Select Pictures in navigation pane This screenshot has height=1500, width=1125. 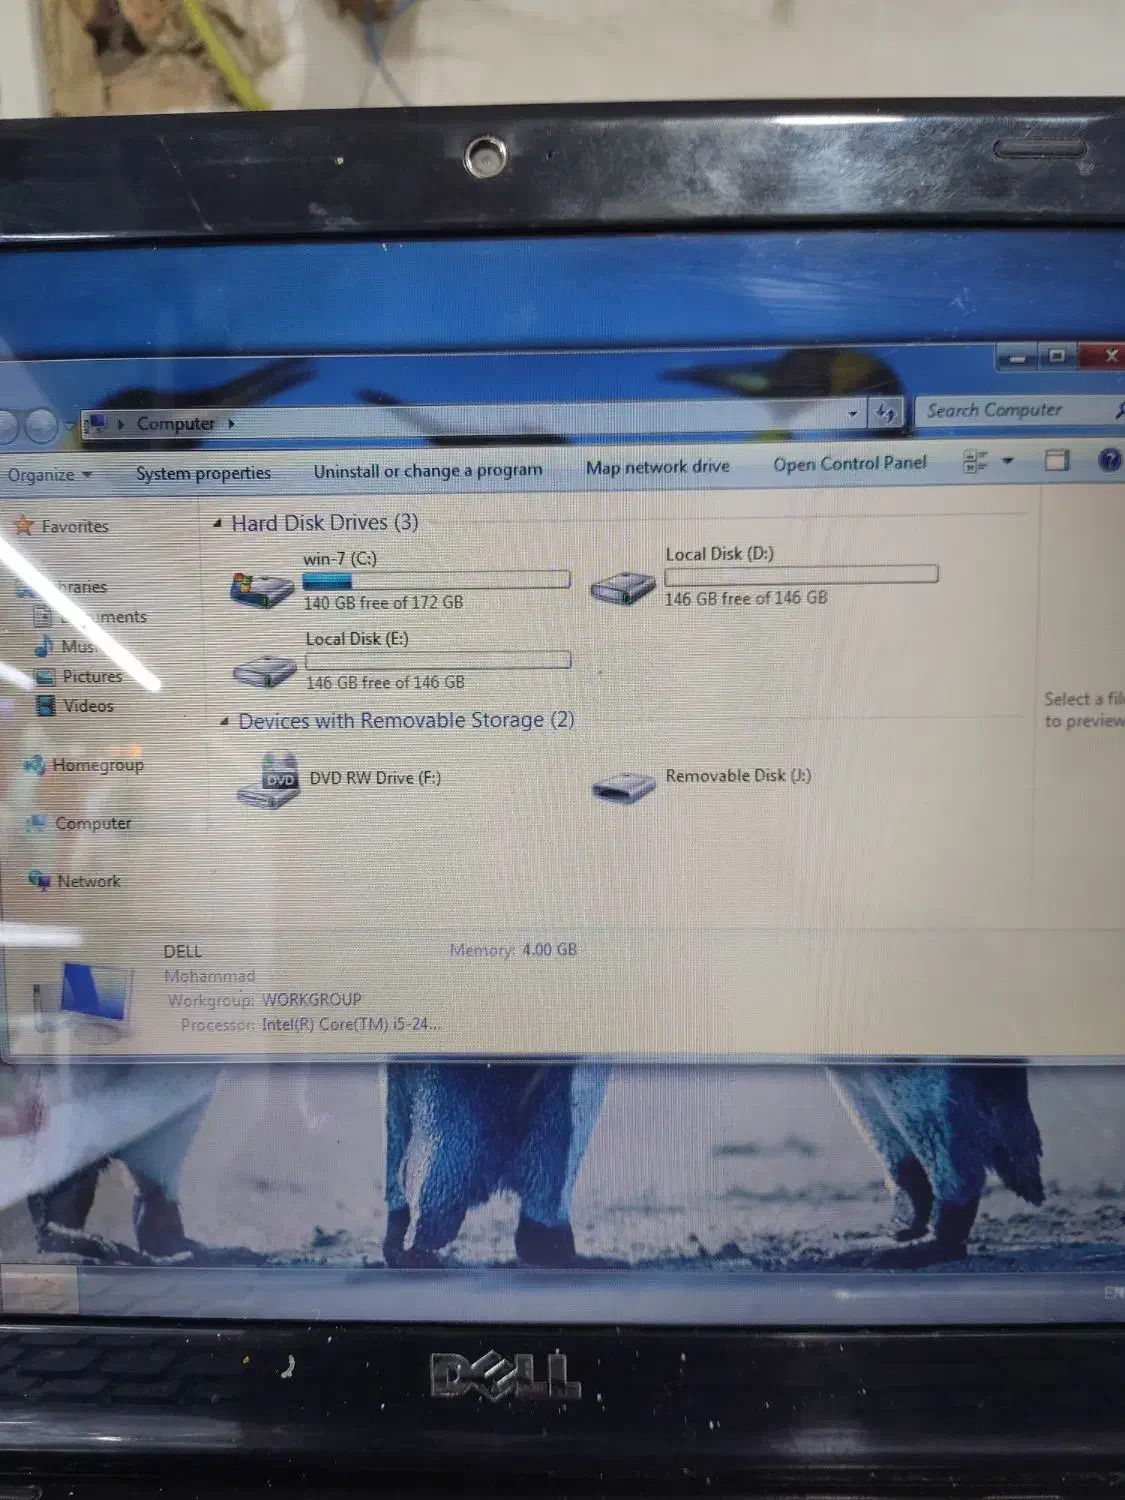[x=92, y=677]
